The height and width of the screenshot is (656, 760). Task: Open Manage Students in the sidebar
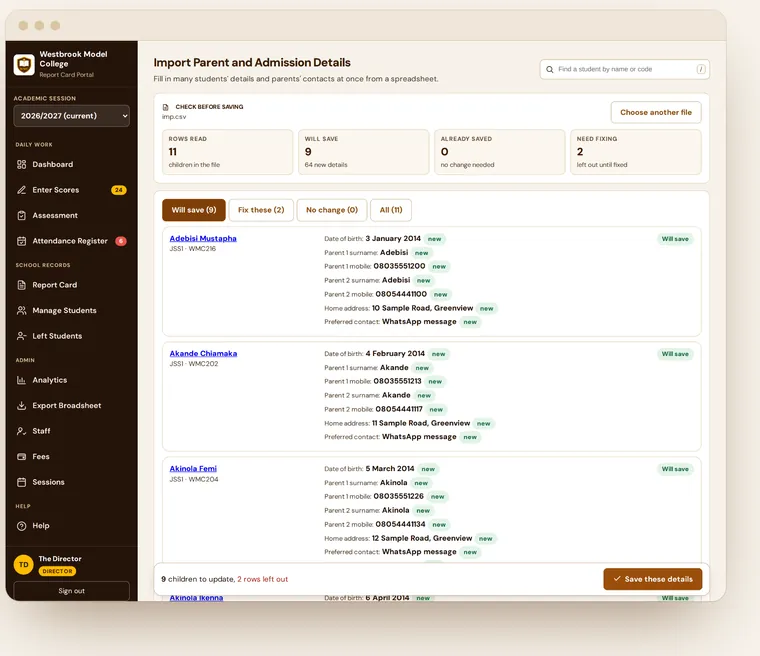pyautogui.click(x=72, y=310)
